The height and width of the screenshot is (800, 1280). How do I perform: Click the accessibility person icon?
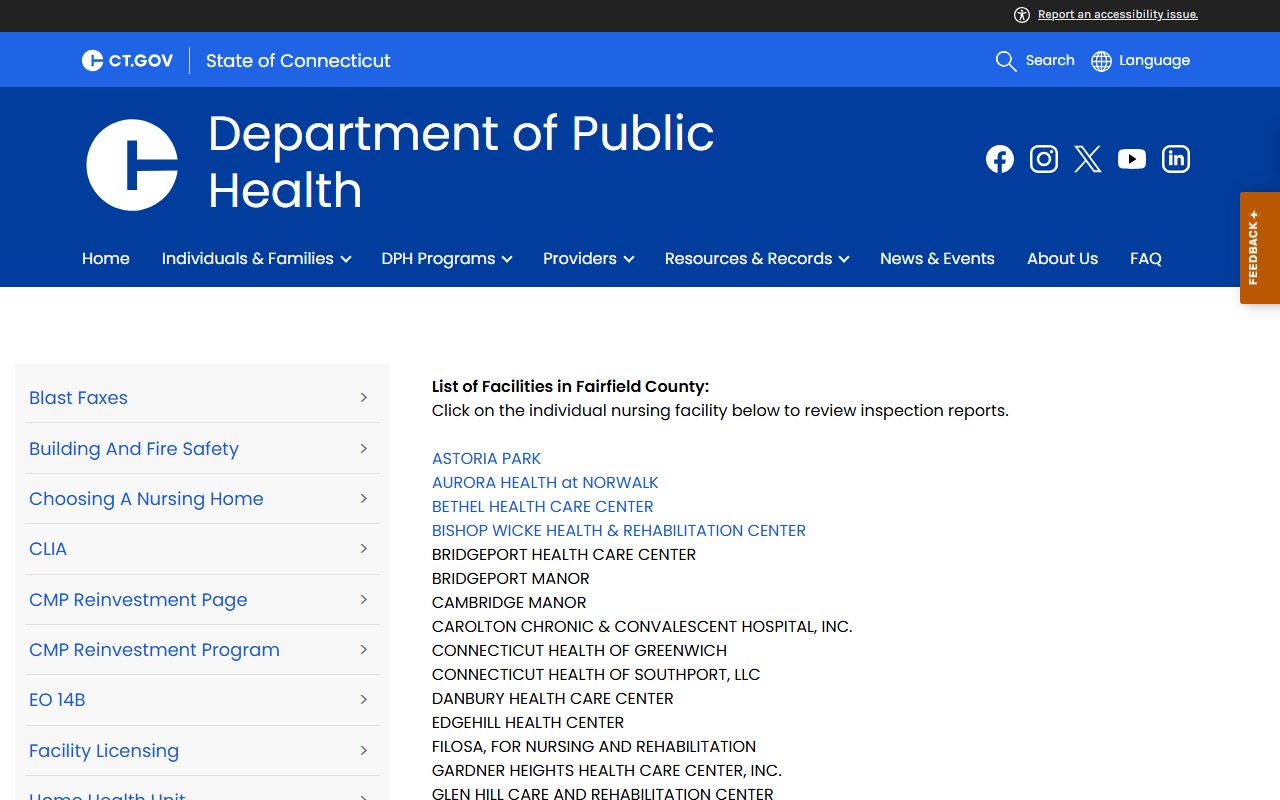click(1021, 15)
